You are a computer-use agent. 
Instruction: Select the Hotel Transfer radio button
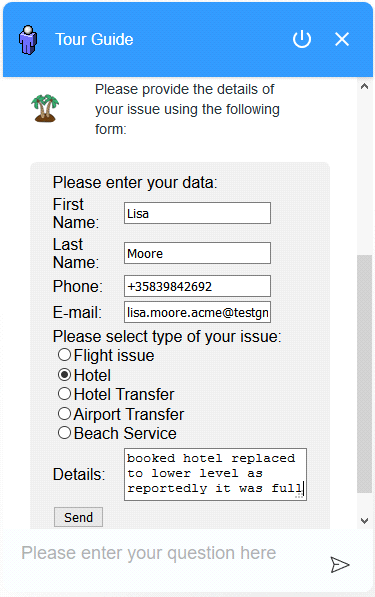point(64,394)
